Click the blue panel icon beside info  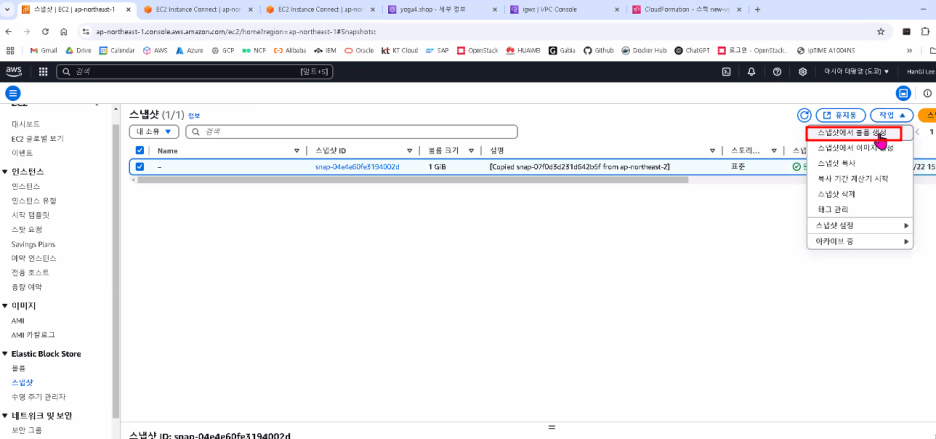coord(903,93)
